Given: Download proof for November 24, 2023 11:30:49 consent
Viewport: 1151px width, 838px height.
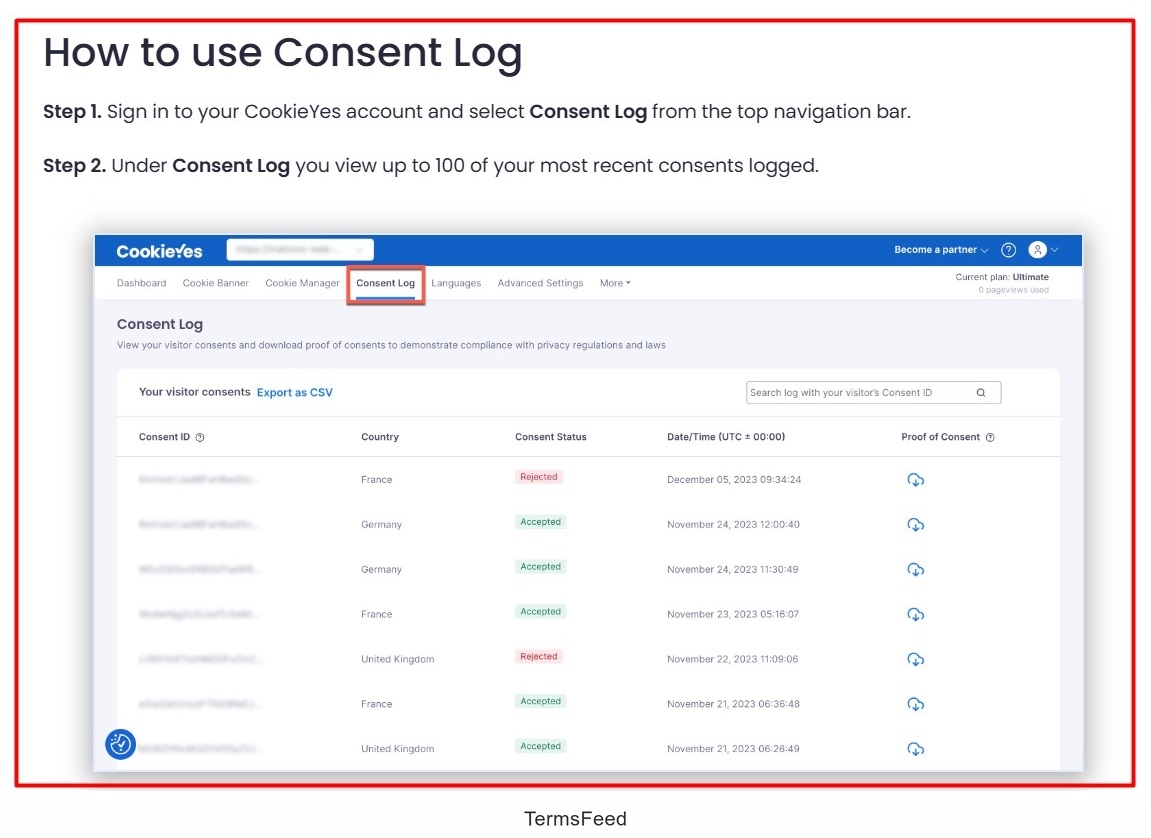Looking at the screenshot, I should (x=915, y=569).
